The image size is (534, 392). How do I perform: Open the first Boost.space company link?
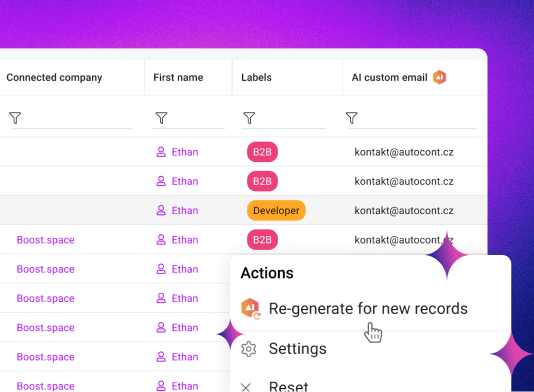(x=46, y=240)
